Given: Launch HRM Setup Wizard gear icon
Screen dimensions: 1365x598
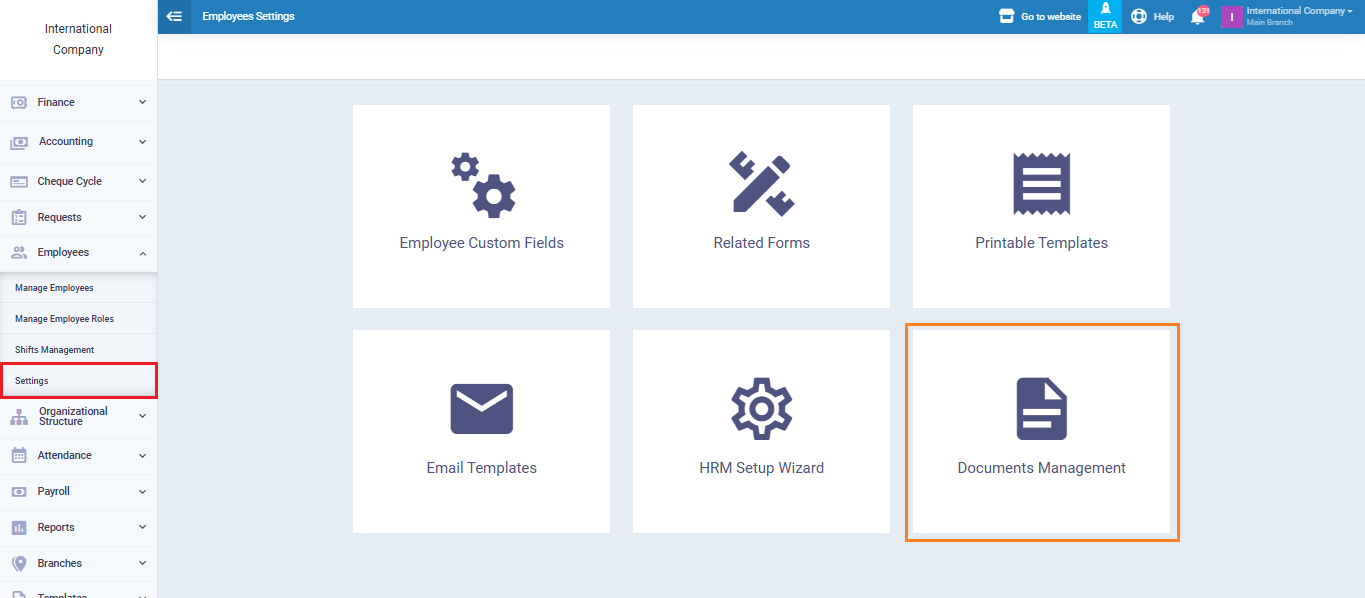Looking at the screenshot, I should [x=761, y=409].
